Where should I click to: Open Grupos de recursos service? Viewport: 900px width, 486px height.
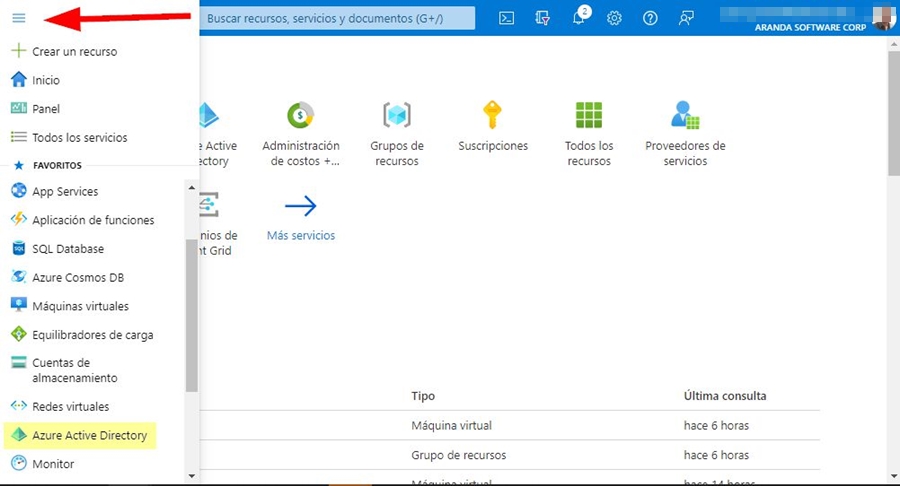pyautogui.click(x=397, y=115)
